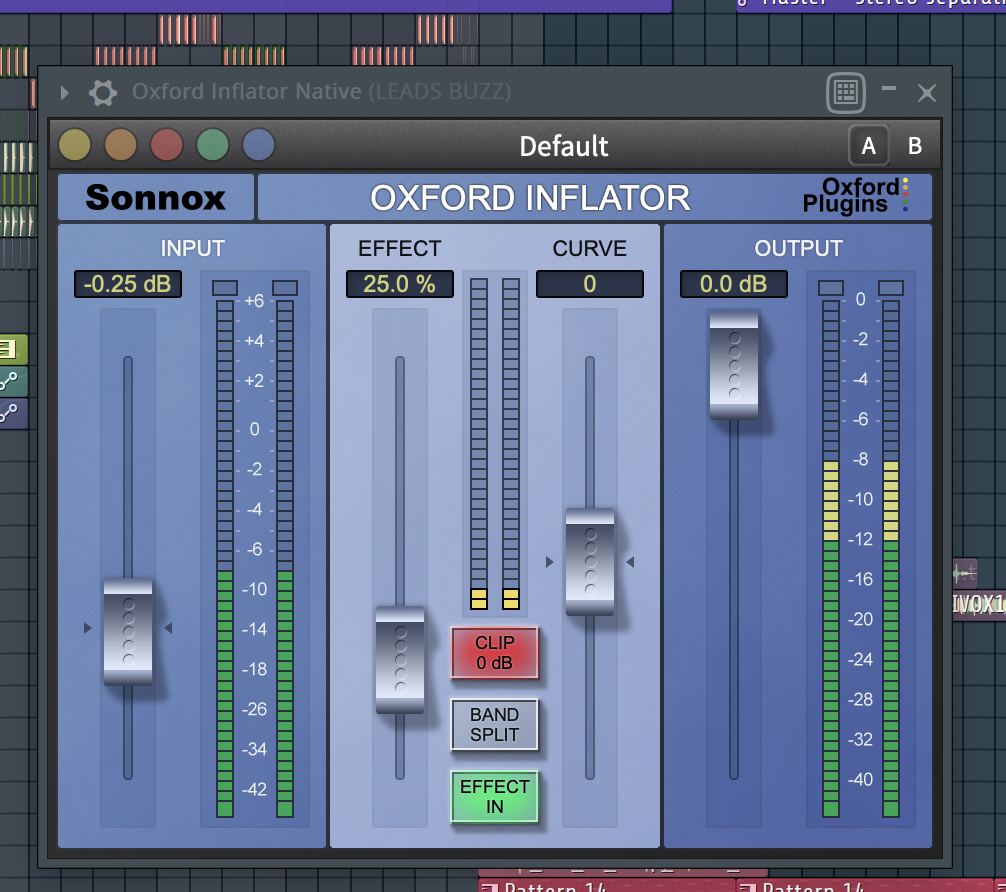
Task: Toggle the BAND SPLIT button
Action: 494,725
